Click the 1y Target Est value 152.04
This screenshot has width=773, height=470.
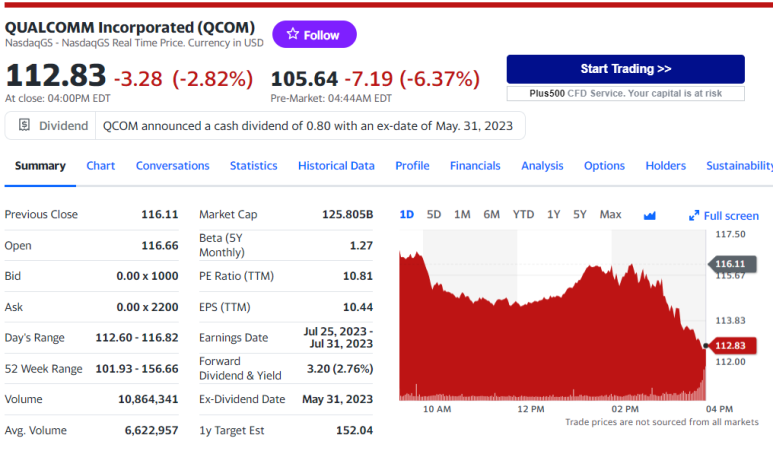(354, 430)
